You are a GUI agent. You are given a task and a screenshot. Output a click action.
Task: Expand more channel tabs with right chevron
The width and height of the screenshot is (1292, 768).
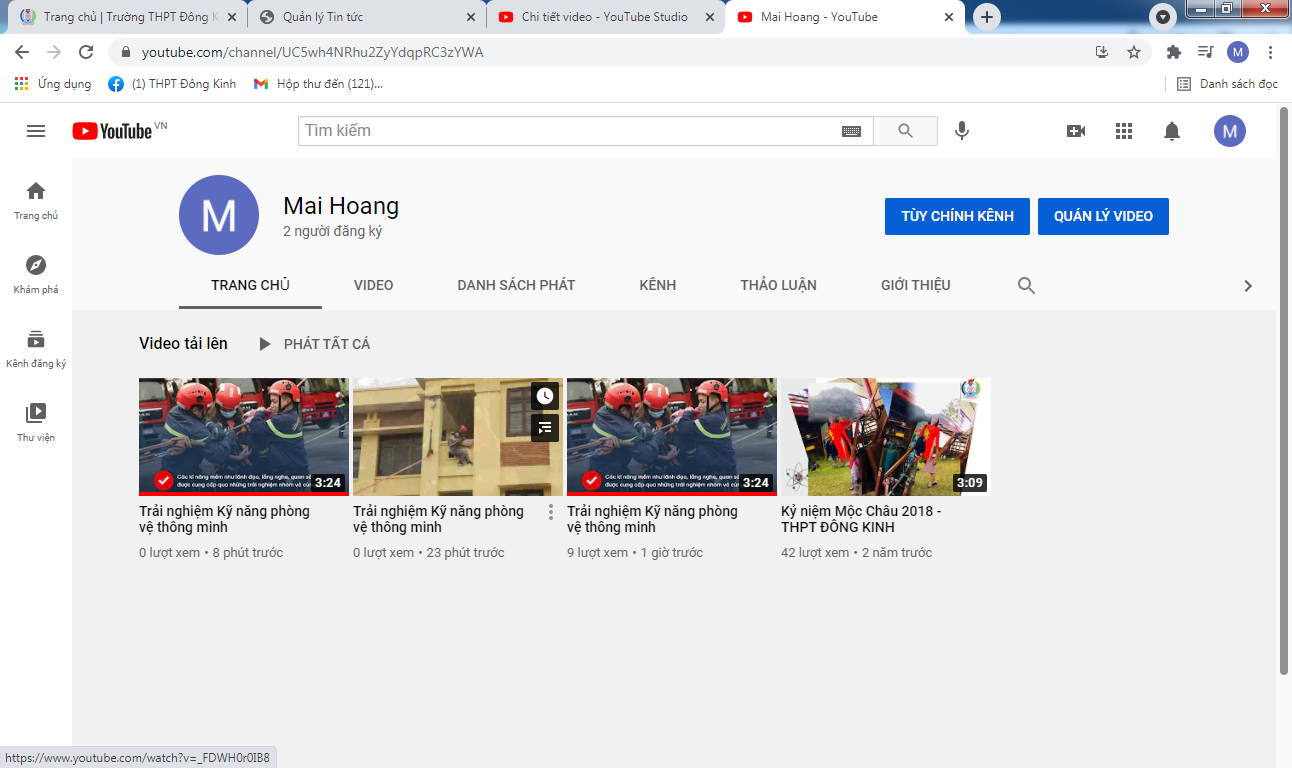(1247, 286)
